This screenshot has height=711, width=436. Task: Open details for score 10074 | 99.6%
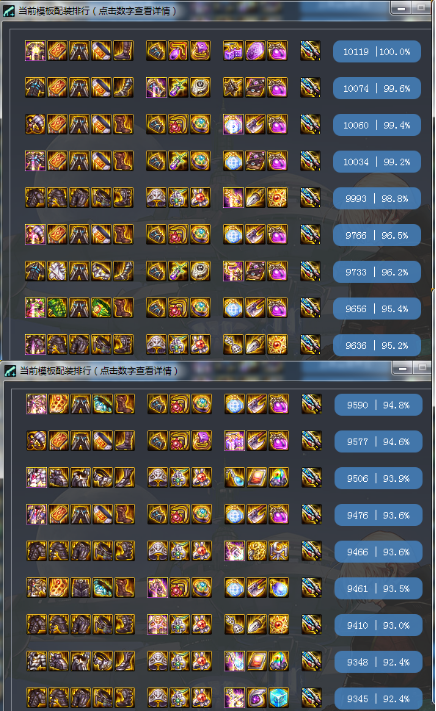coord(377,88)
